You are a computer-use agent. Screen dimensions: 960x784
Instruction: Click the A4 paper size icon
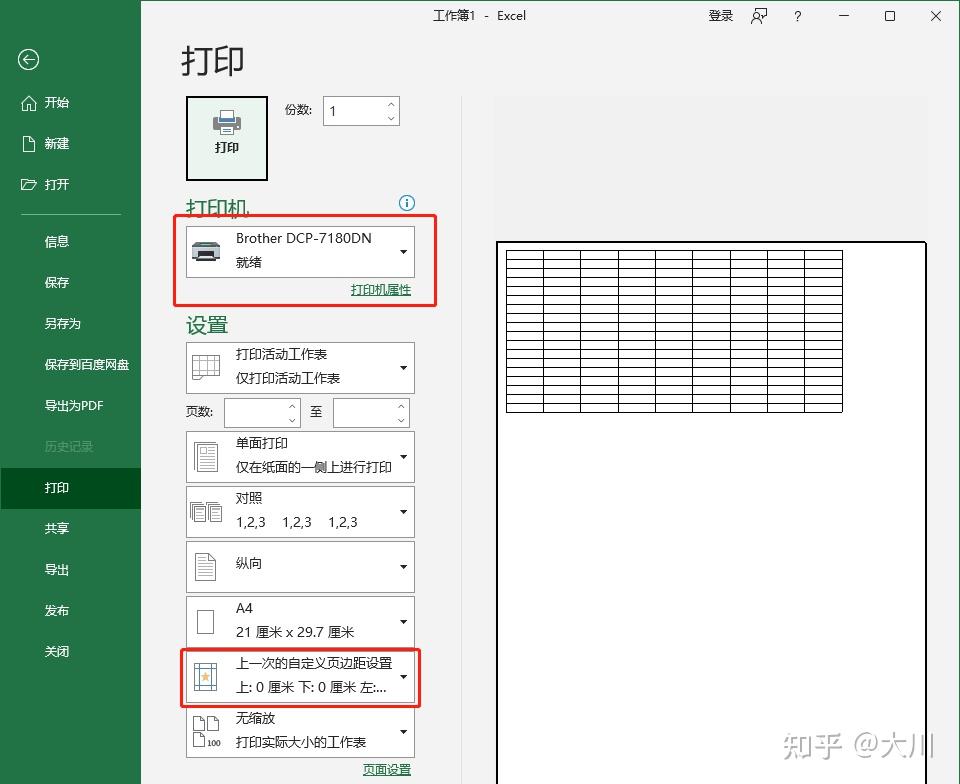207,621
